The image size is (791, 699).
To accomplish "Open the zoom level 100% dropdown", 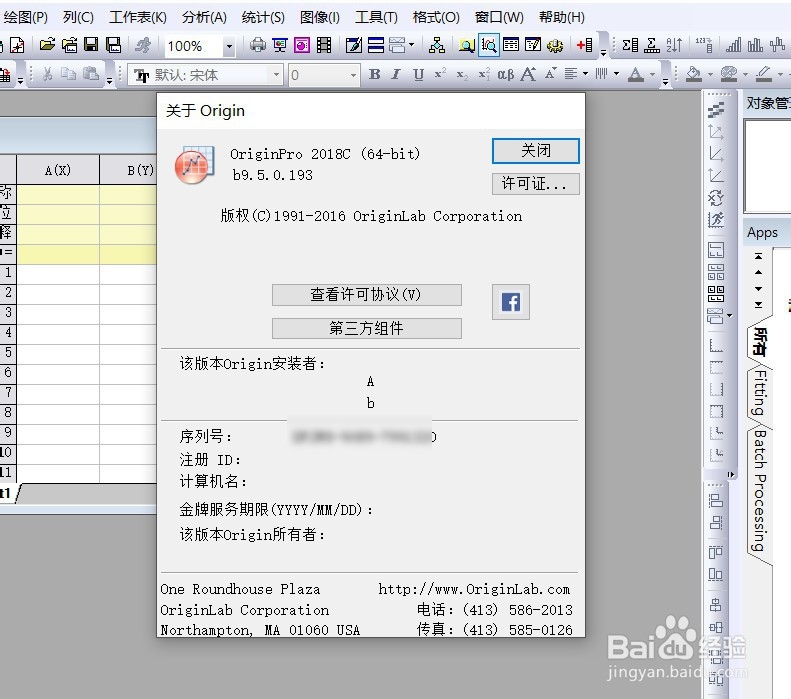I will click(x=229, y=46).
